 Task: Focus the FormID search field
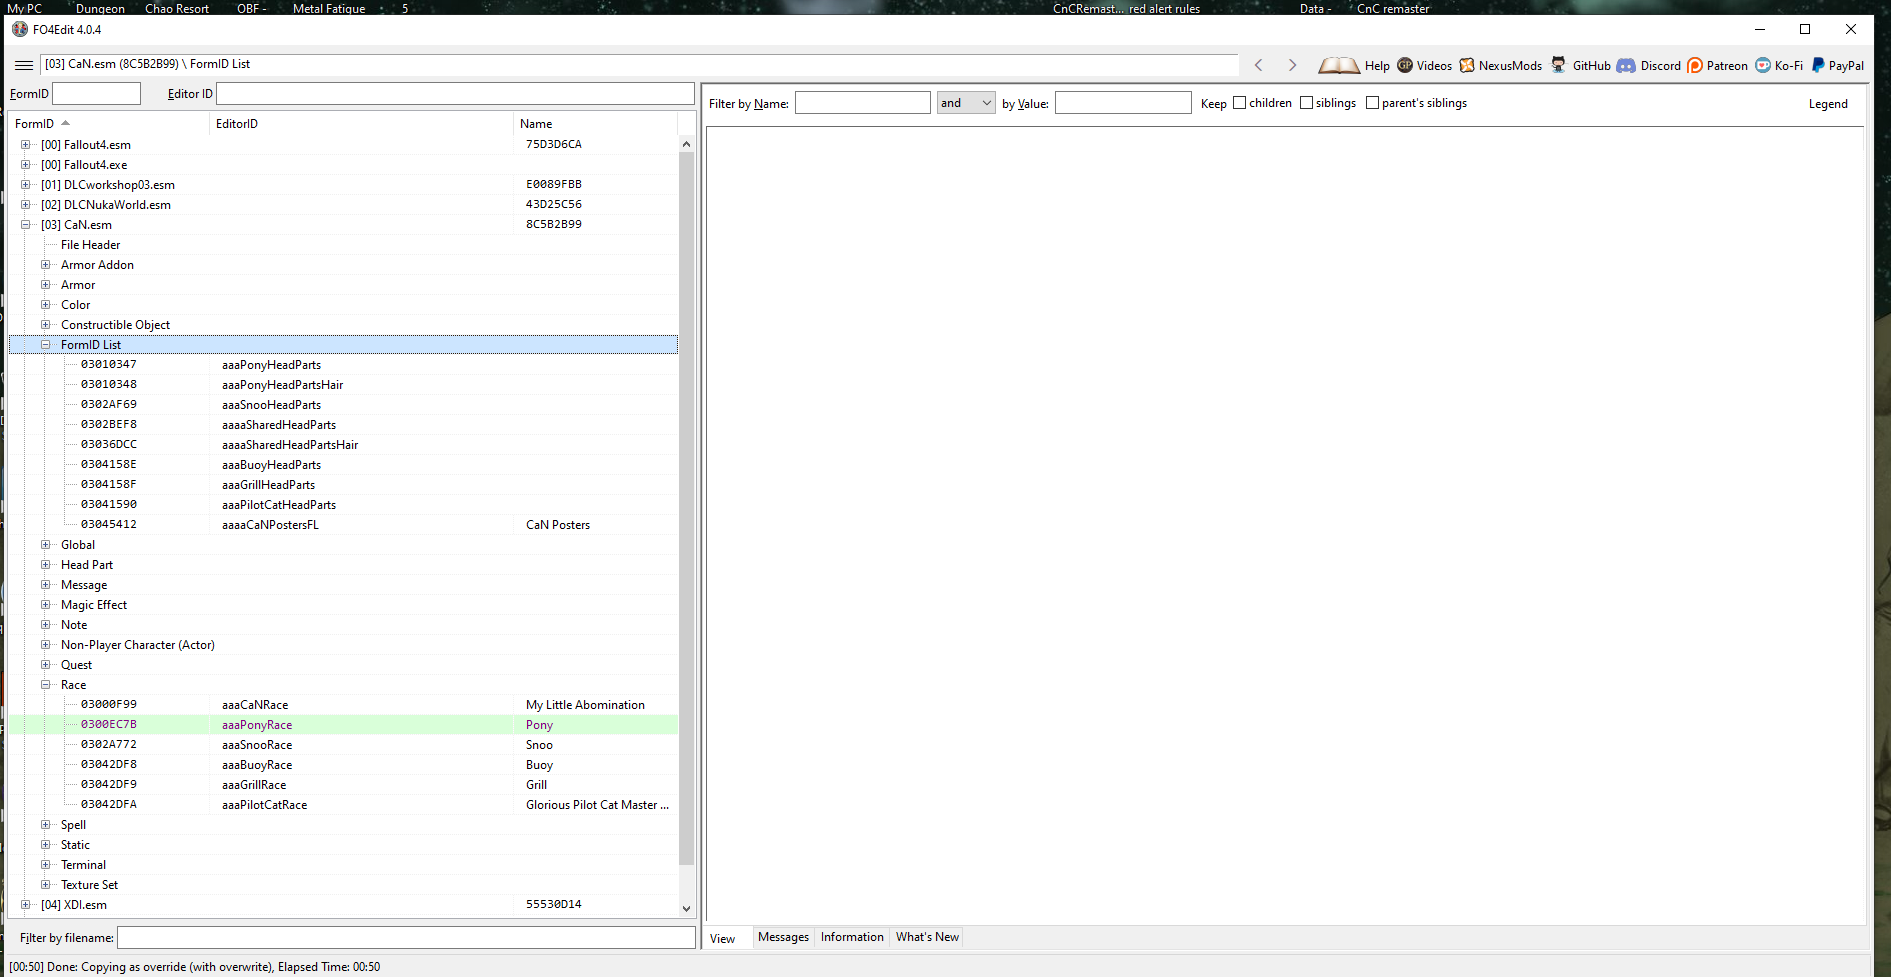tap(96, 93)
